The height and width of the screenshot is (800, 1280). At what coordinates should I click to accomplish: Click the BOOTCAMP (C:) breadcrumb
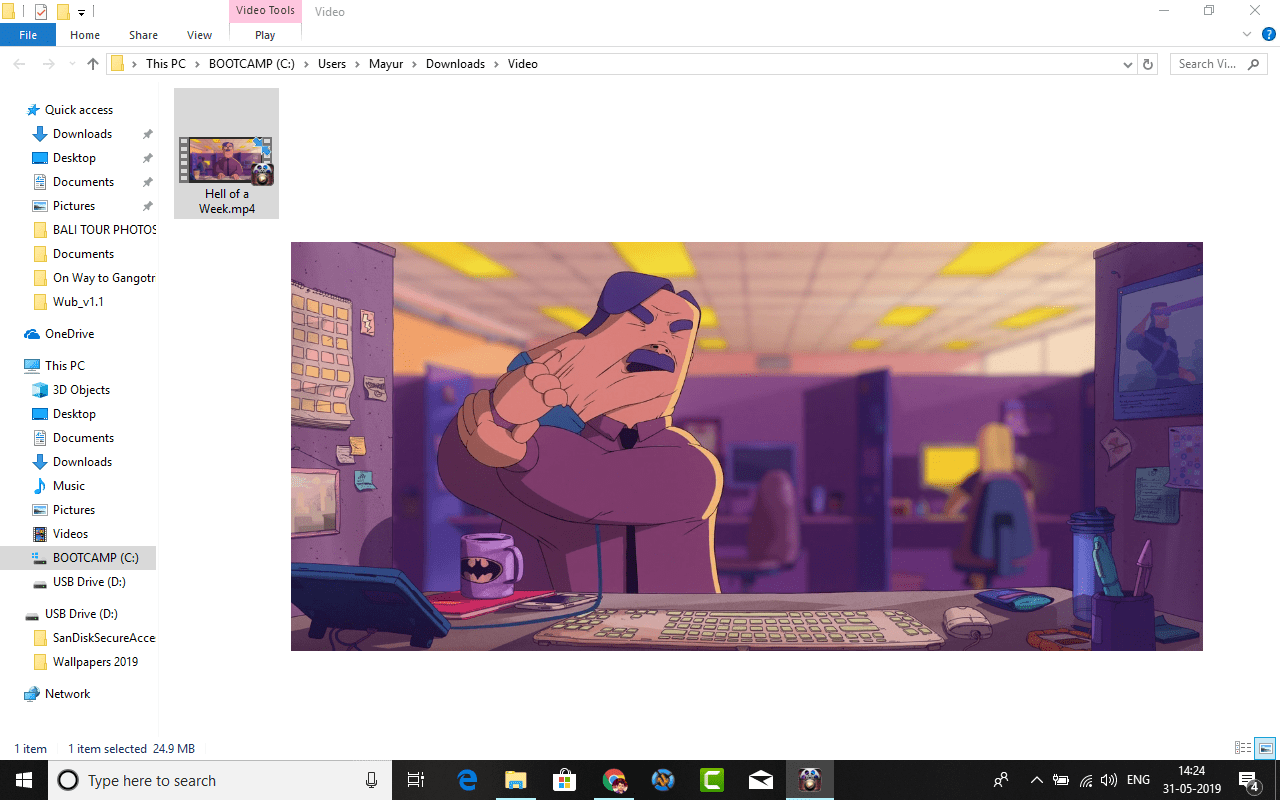click(x=250, y=64)
